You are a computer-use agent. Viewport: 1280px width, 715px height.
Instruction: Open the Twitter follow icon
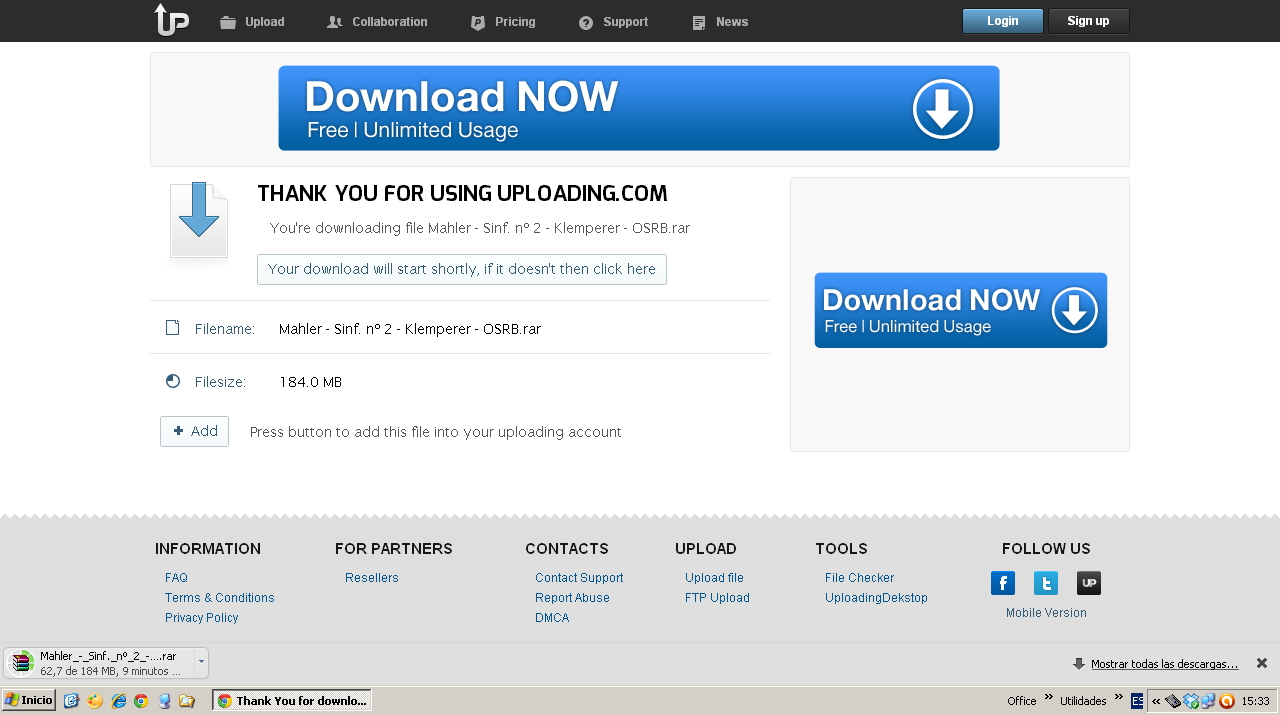pos(1046,583)
